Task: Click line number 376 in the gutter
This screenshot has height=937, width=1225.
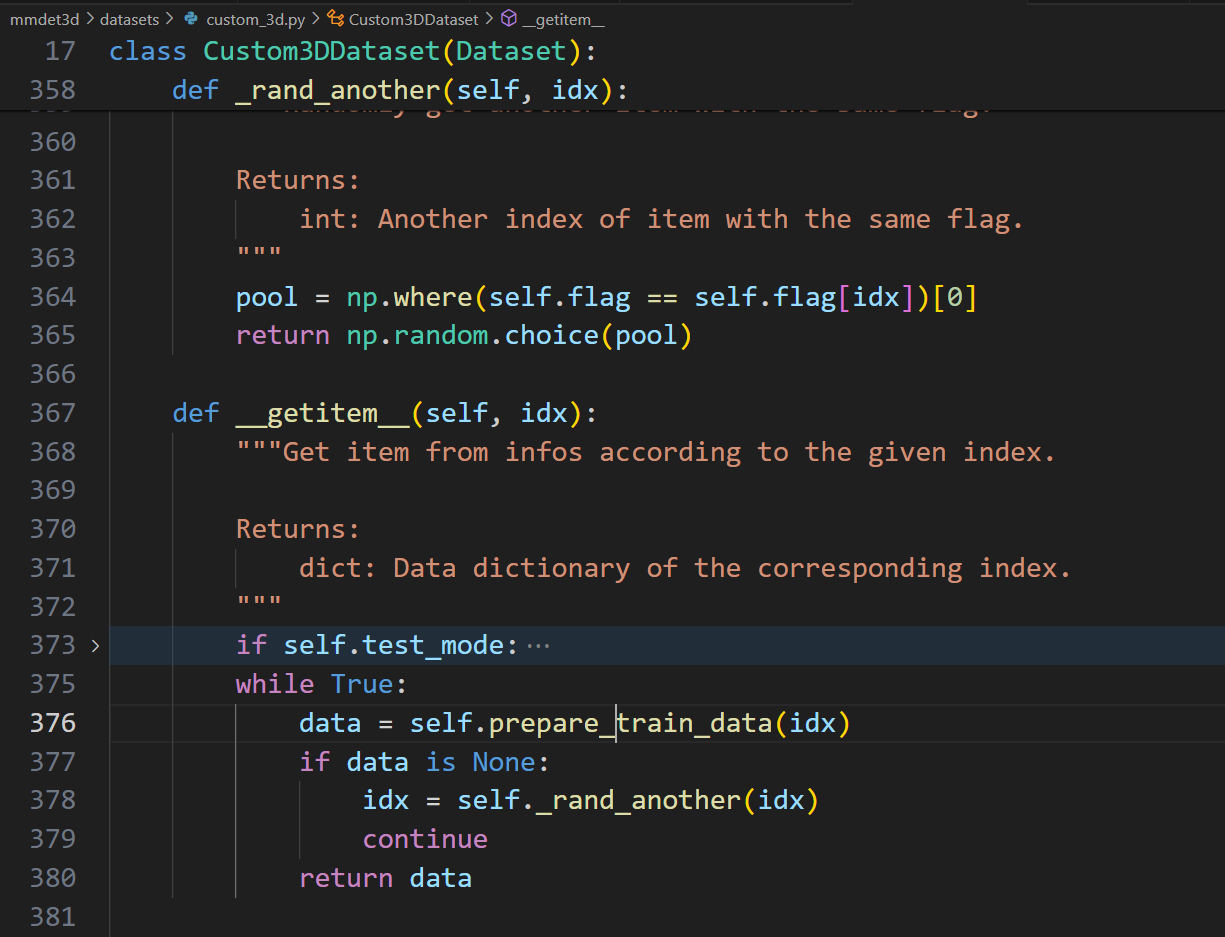Action: [52, 723]
